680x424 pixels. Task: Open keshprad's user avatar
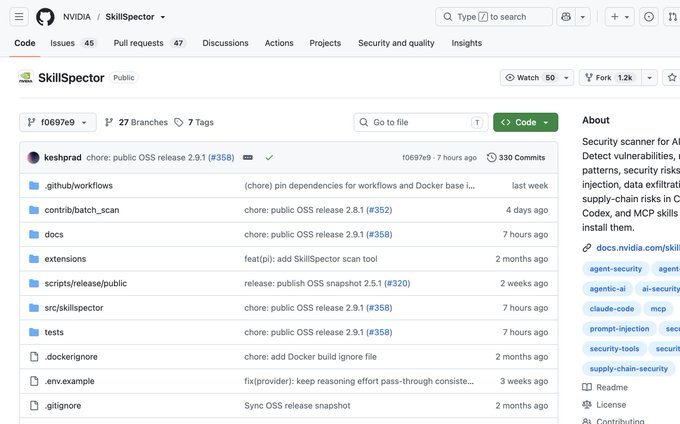tap(33, 157)
